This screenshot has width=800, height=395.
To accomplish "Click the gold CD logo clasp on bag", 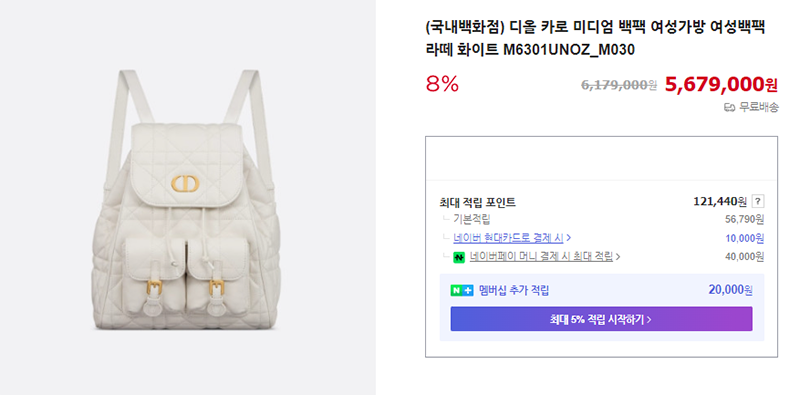I will click(x=185, y=183).
